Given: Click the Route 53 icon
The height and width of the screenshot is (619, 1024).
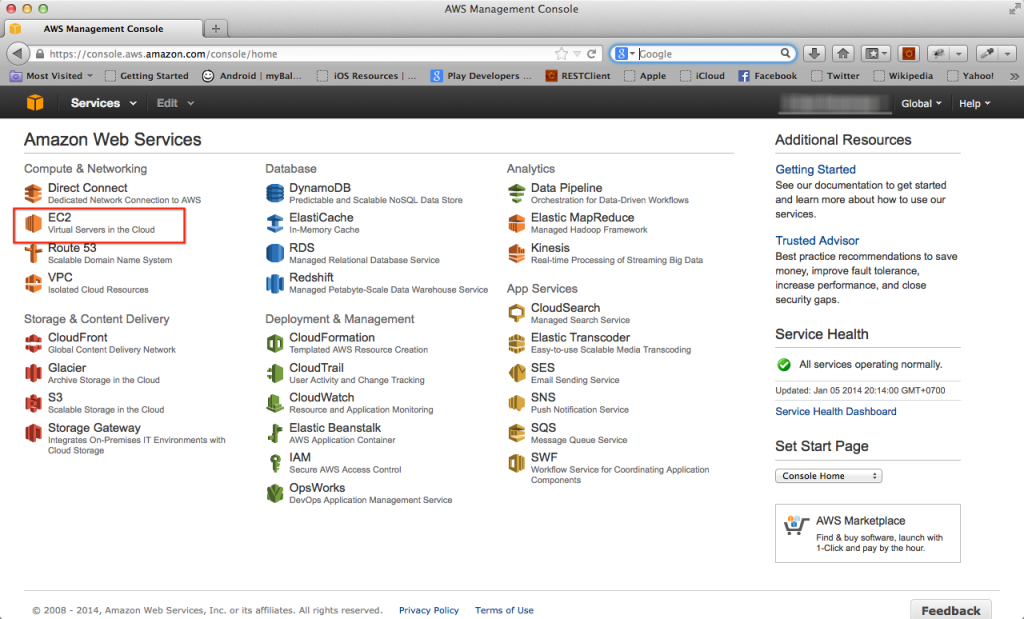Looking at the screenshot, I should point(33,253).
